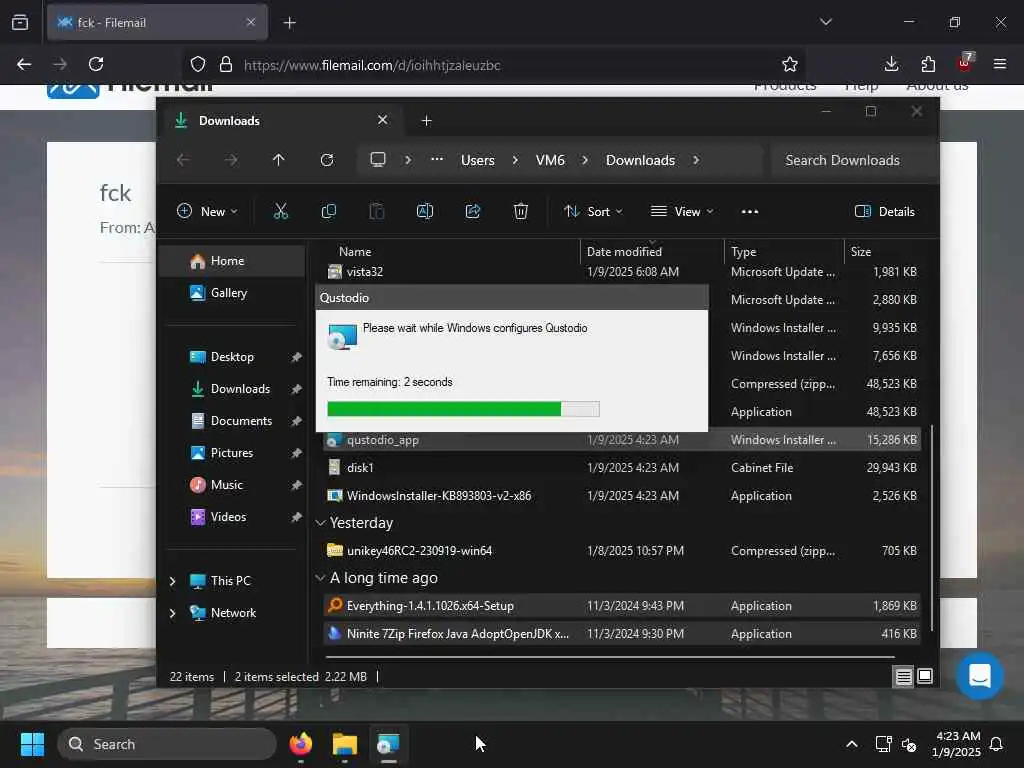Click Firefox icon on the taskbar
The width and height of the screenshot is (1024, 768).
[301, 744]
